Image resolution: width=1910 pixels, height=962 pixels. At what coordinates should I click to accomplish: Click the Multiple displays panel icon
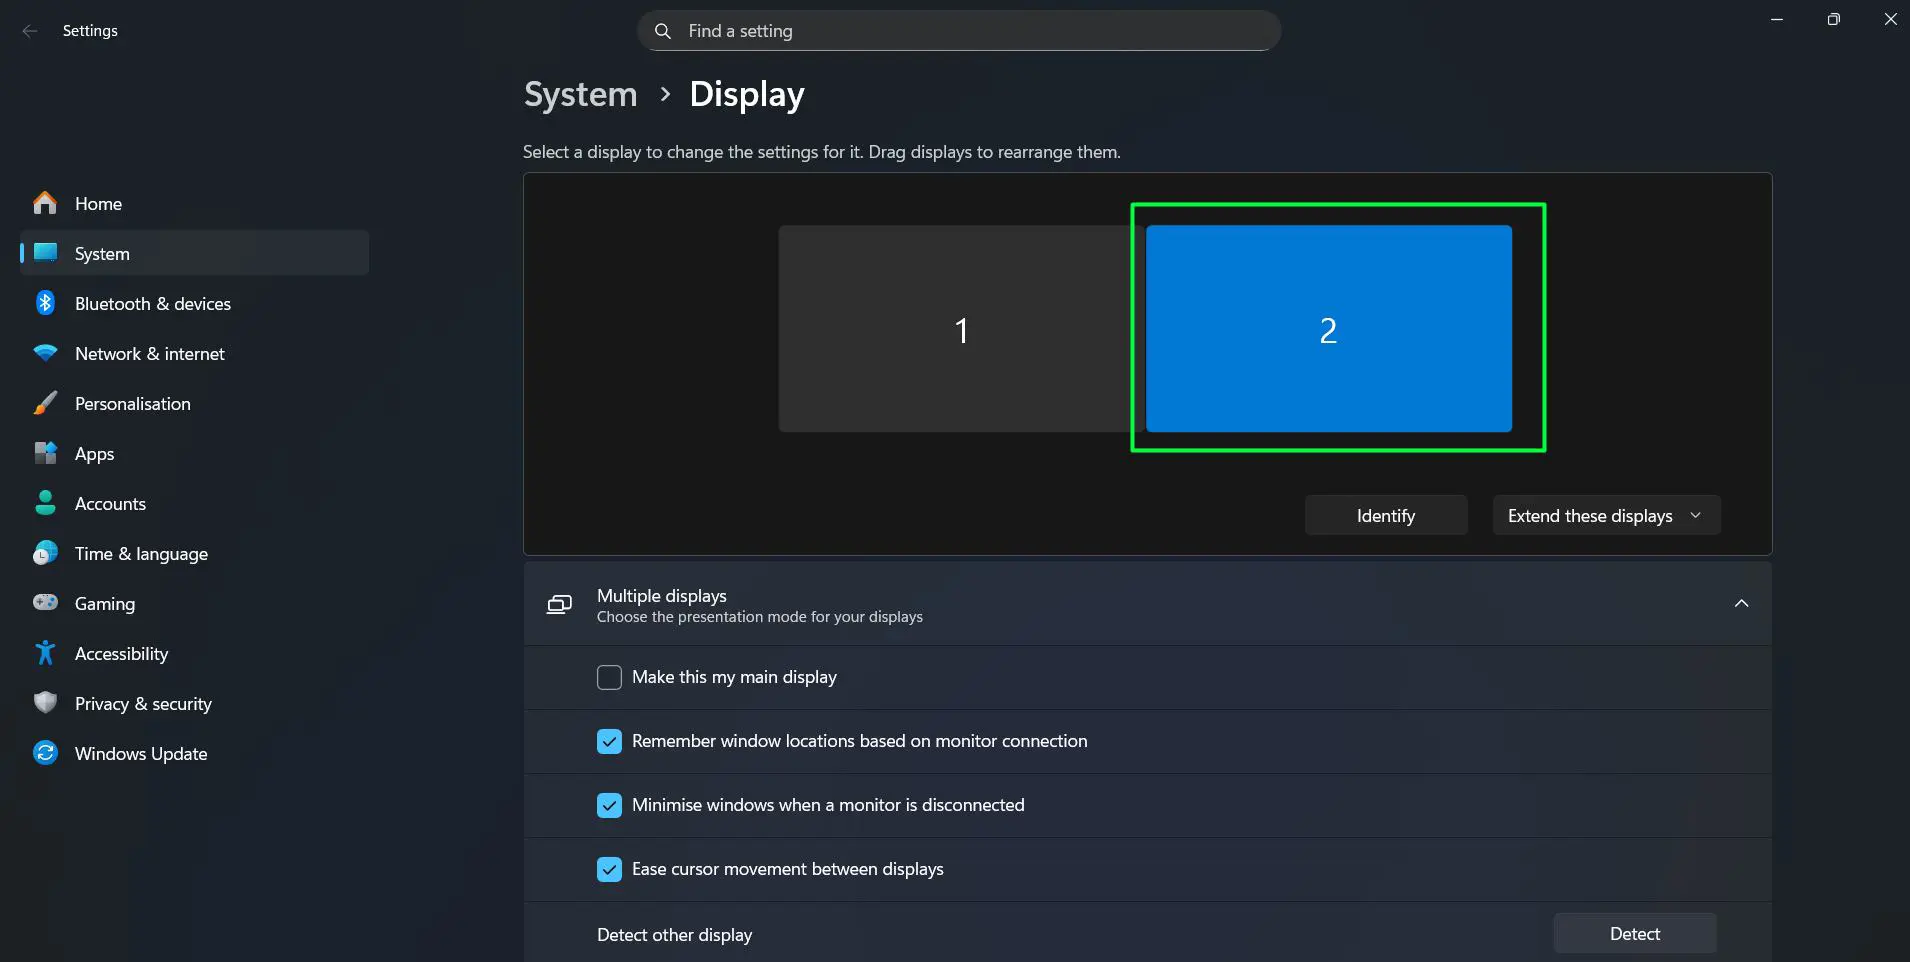[559, 604]
